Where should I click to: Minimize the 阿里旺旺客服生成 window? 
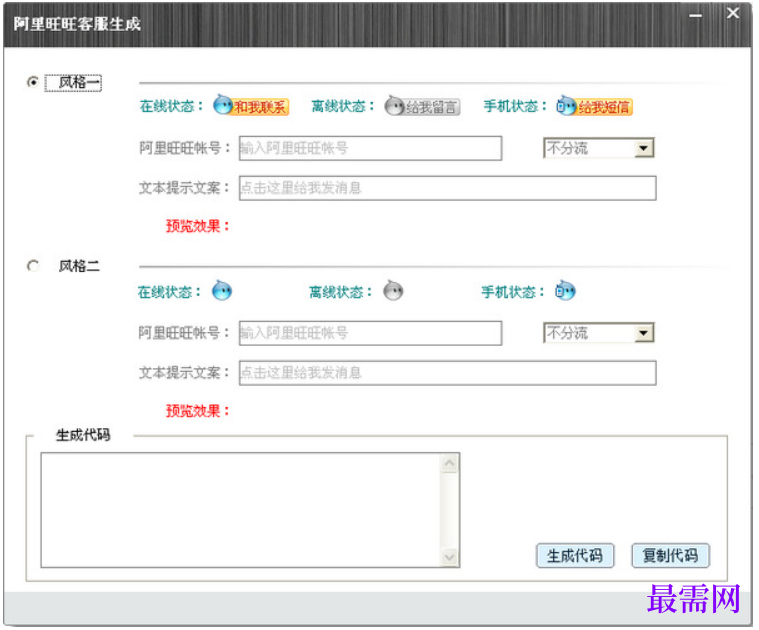[696, 15]
